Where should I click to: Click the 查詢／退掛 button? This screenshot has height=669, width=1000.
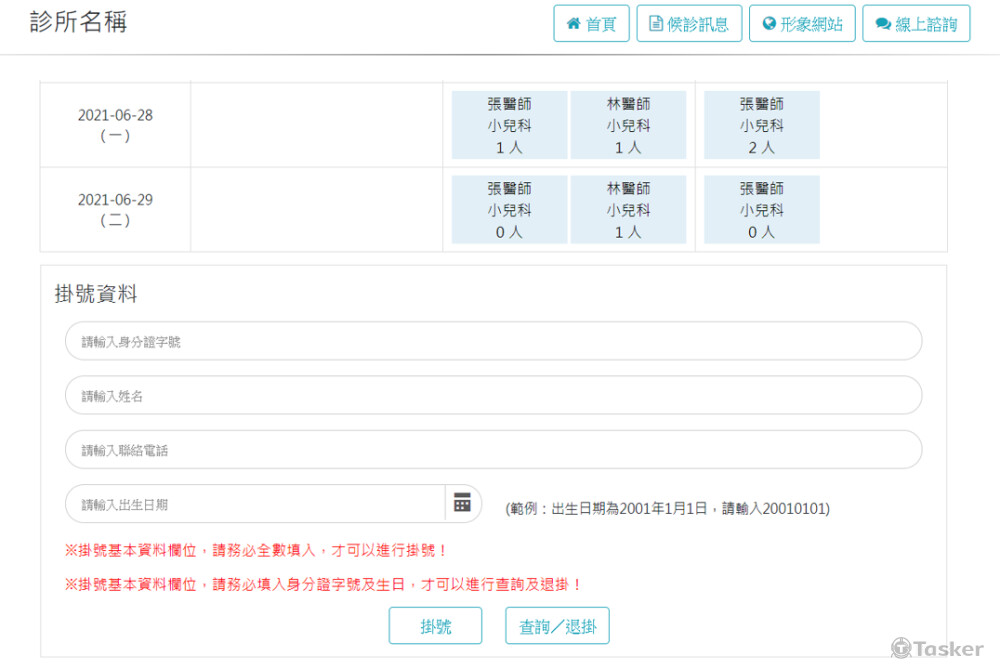(x=557, y=626)
